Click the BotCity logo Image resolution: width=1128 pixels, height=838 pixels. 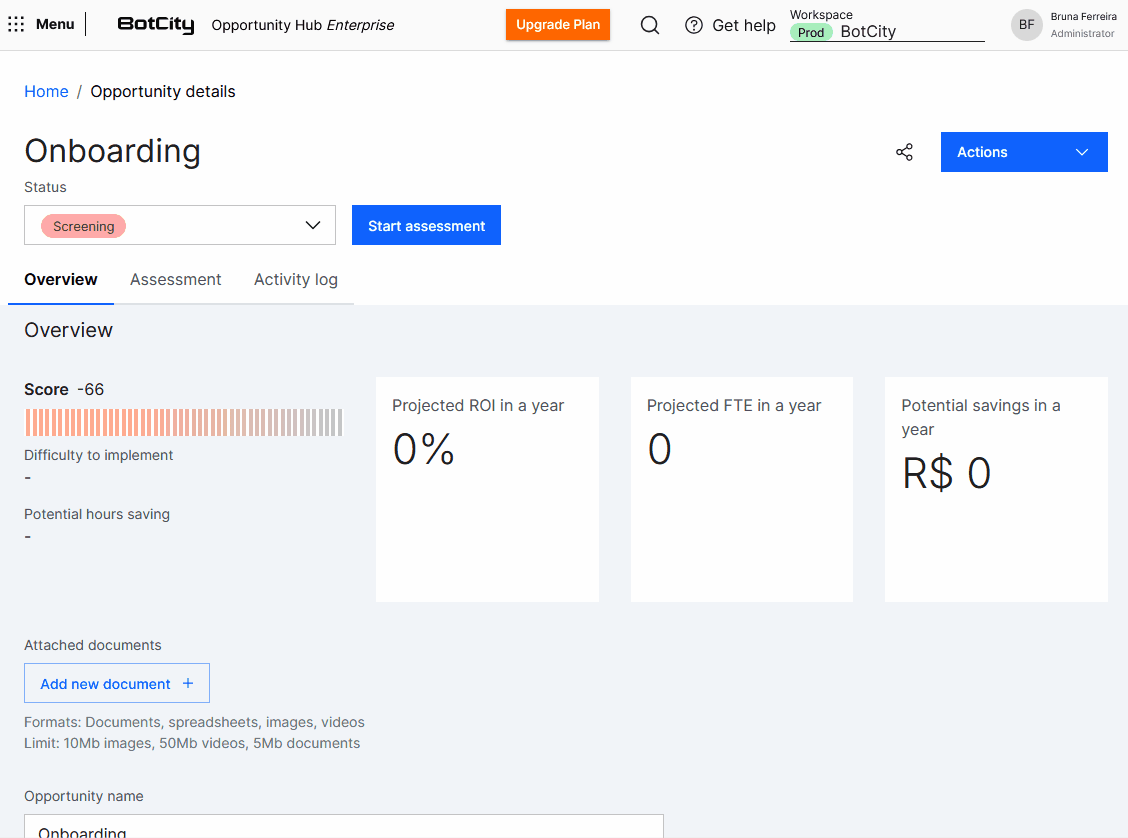pos(155,25)
